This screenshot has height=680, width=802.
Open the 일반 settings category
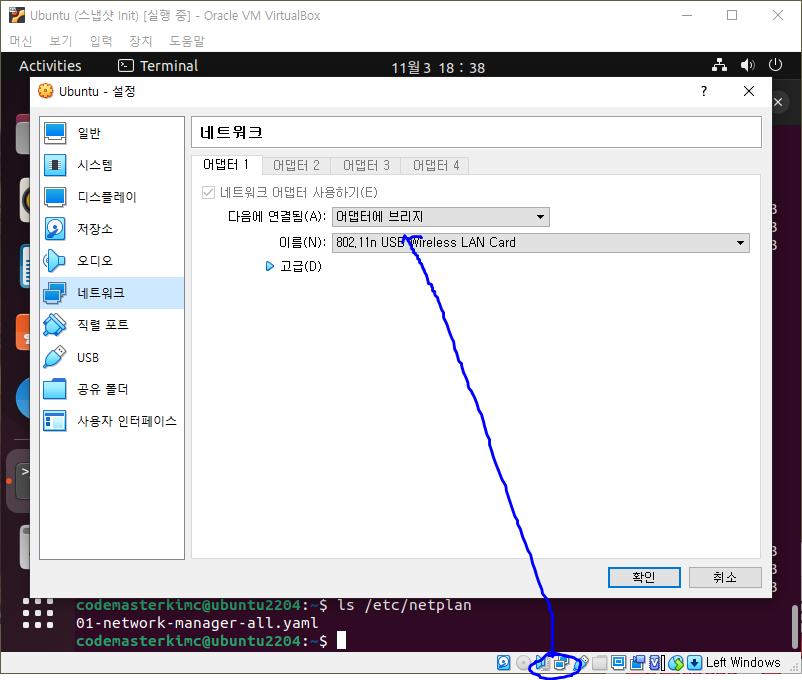112,133
